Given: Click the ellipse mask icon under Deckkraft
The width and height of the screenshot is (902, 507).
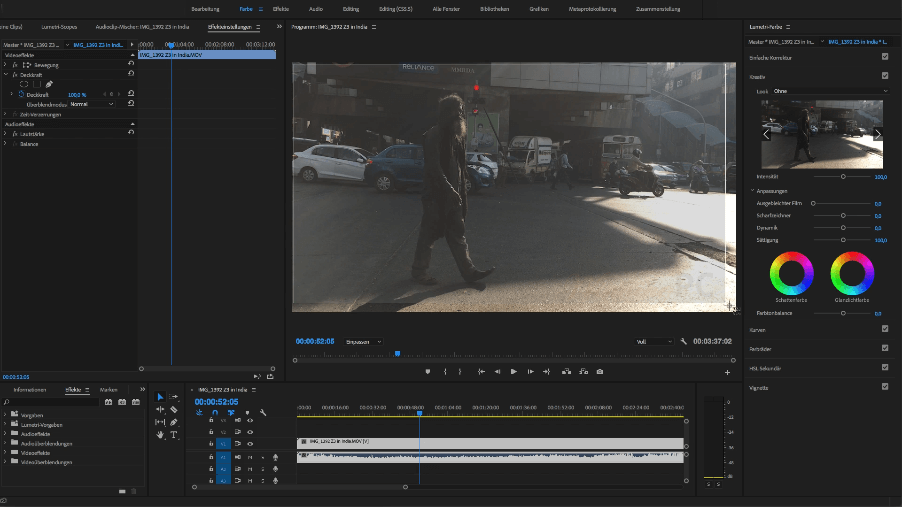Looking at the screenshot, I should tap(24, 84).
